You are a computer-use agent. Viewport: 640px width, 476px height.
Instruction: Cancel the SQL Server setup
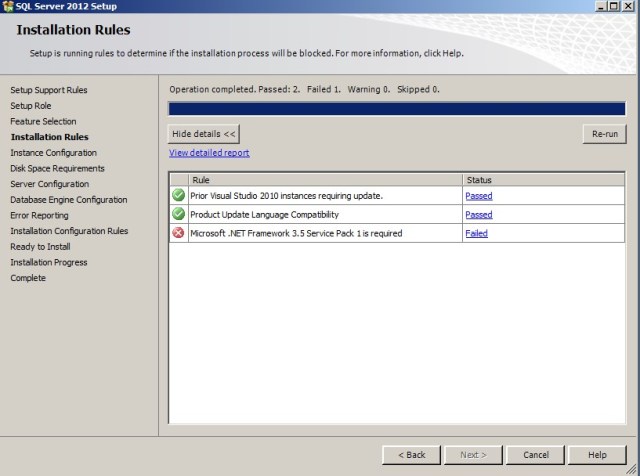pyautogui.click(x=536, y=455)
